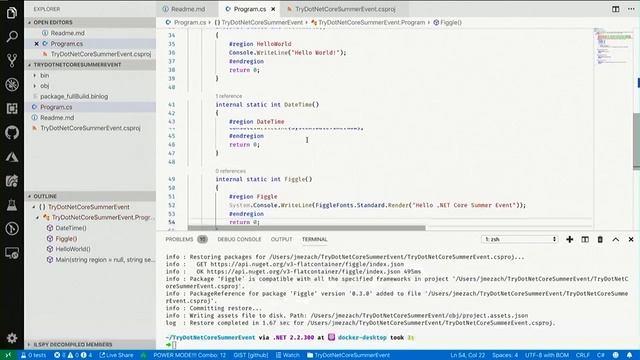Open the GitHub view icon
The height and width of the screenshot is (360, 640).
(x=11, y=133)
